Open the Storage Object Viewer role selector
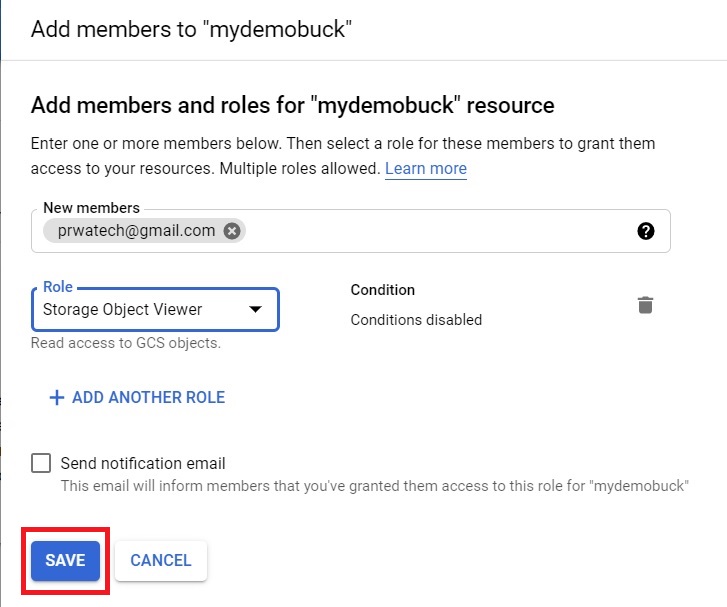Viewport: 727px width, 607px height. pyautogui.click(x=155, y=309)
